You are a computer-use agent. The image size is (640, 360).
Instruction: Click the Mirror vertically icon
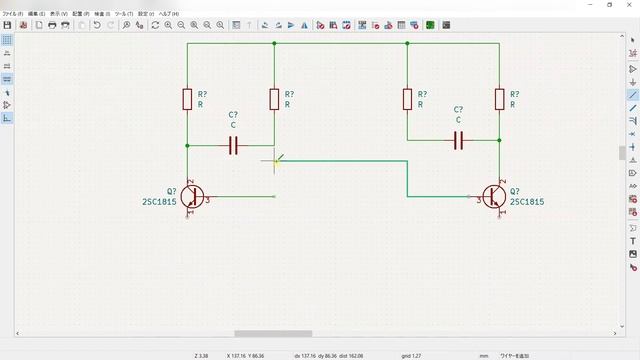pyautogui.click(x=291, y=25)
